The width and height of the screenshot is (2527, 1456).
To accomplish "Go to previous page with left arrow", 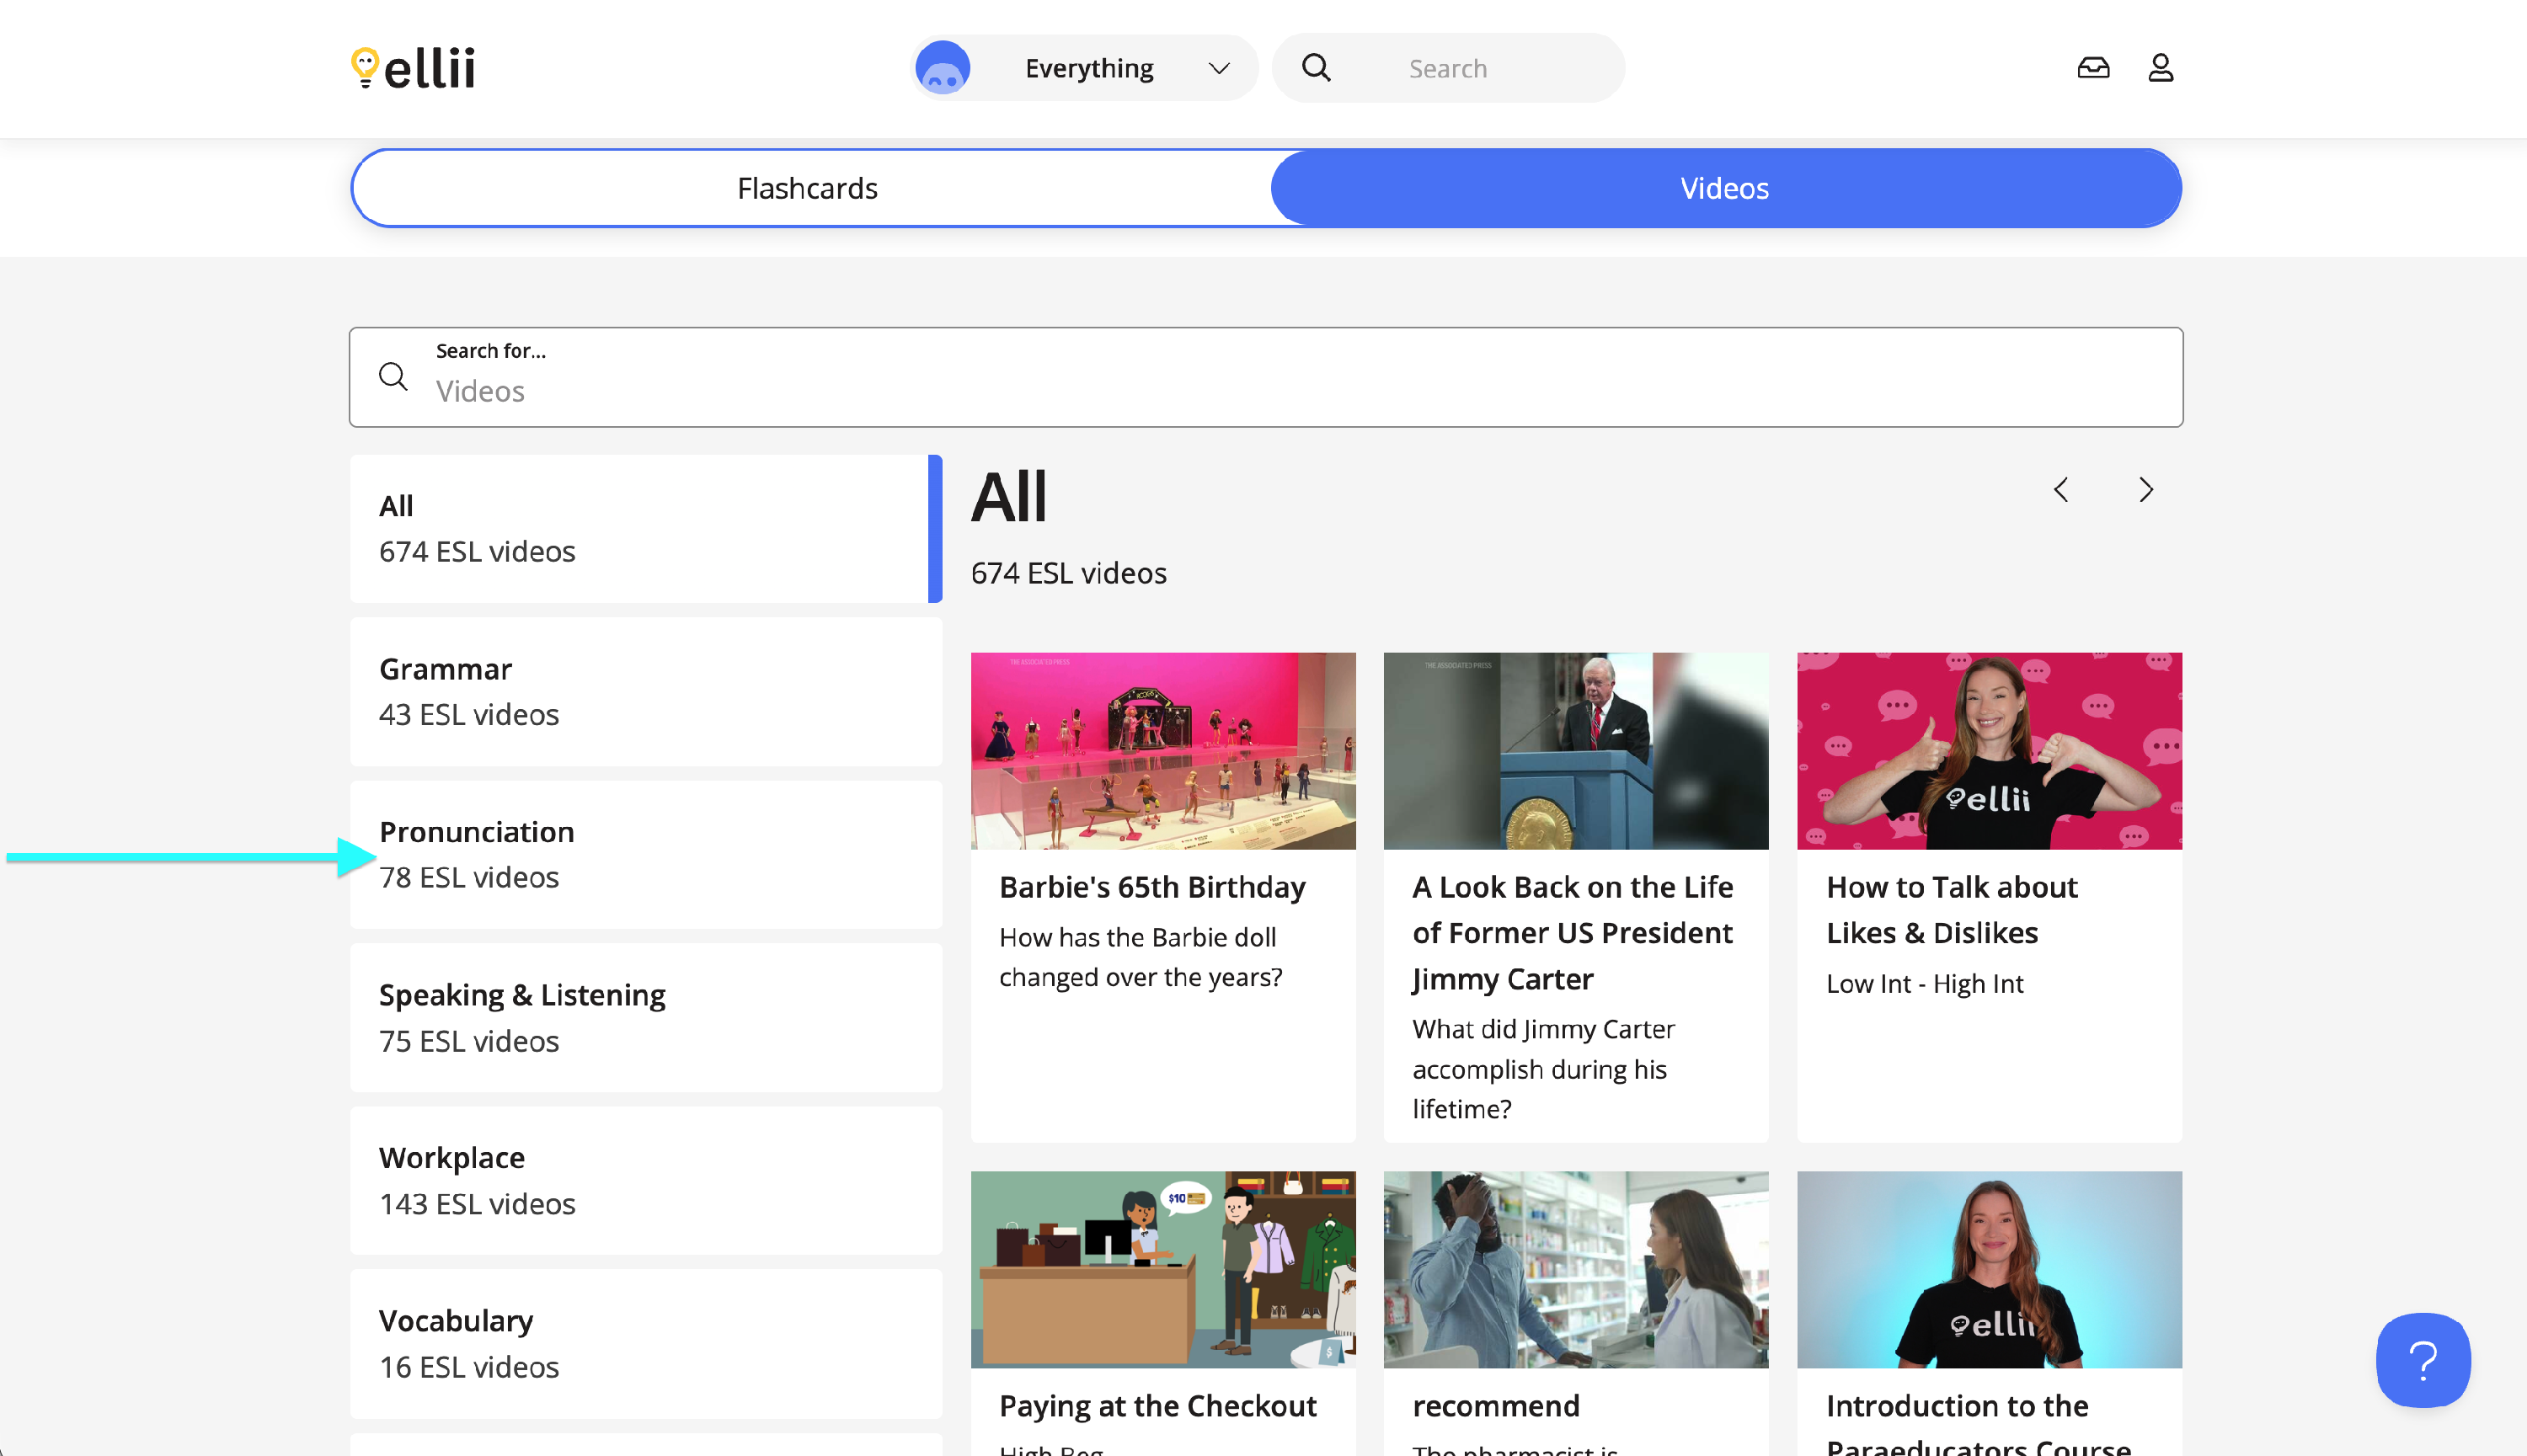I will click(2060, 489).
